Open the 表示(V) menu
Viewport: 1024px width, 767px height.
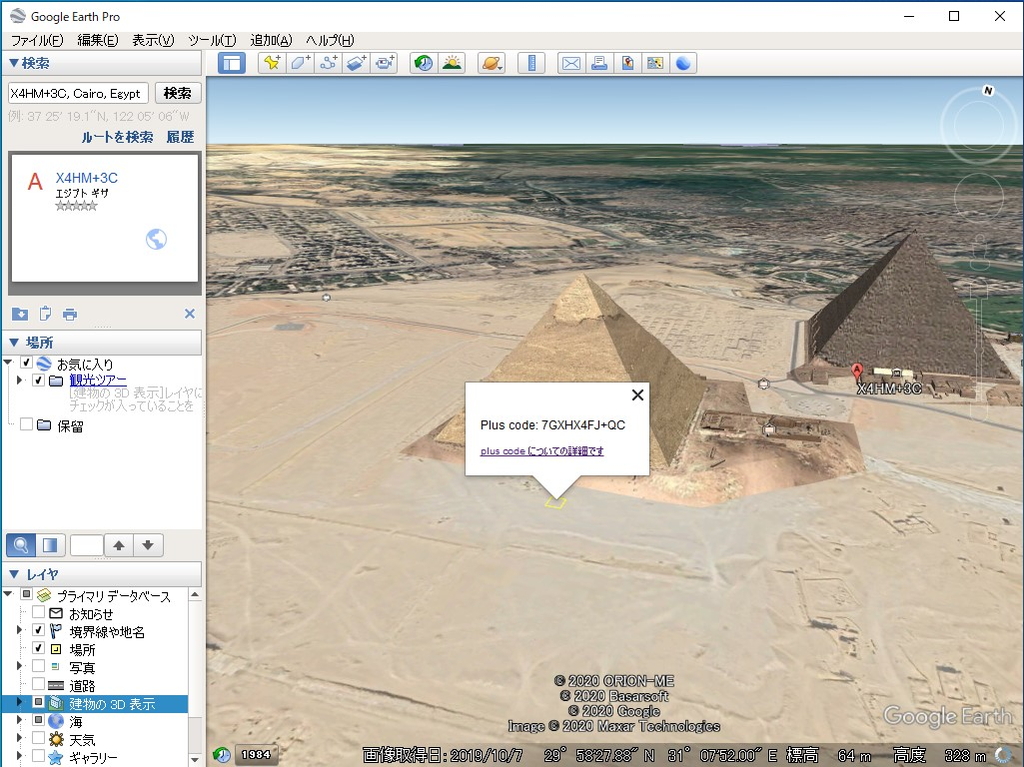[x=153, y=40]
